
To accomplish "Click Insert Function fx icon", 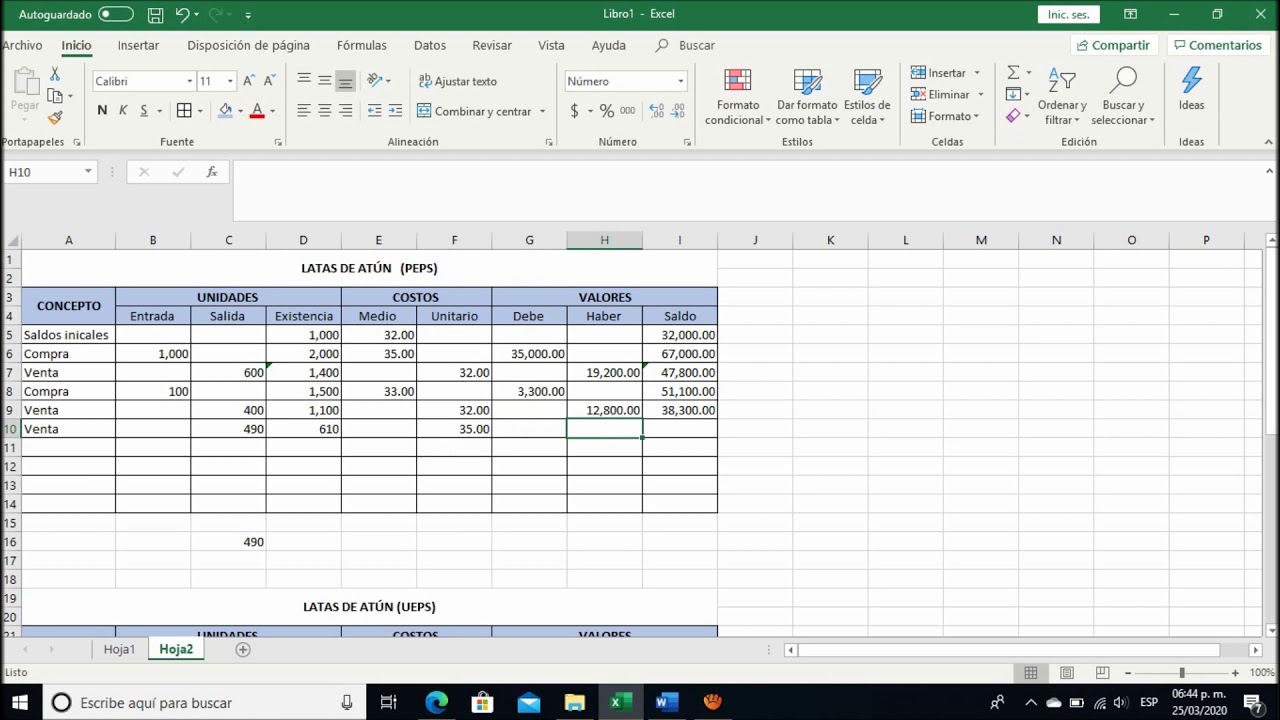I will point(212,172).
